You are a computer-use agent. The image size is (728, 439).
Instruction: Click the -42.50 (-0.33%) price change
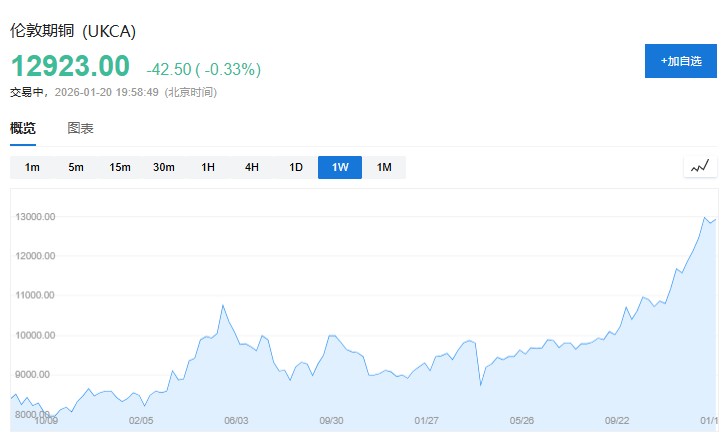(203, 70)
